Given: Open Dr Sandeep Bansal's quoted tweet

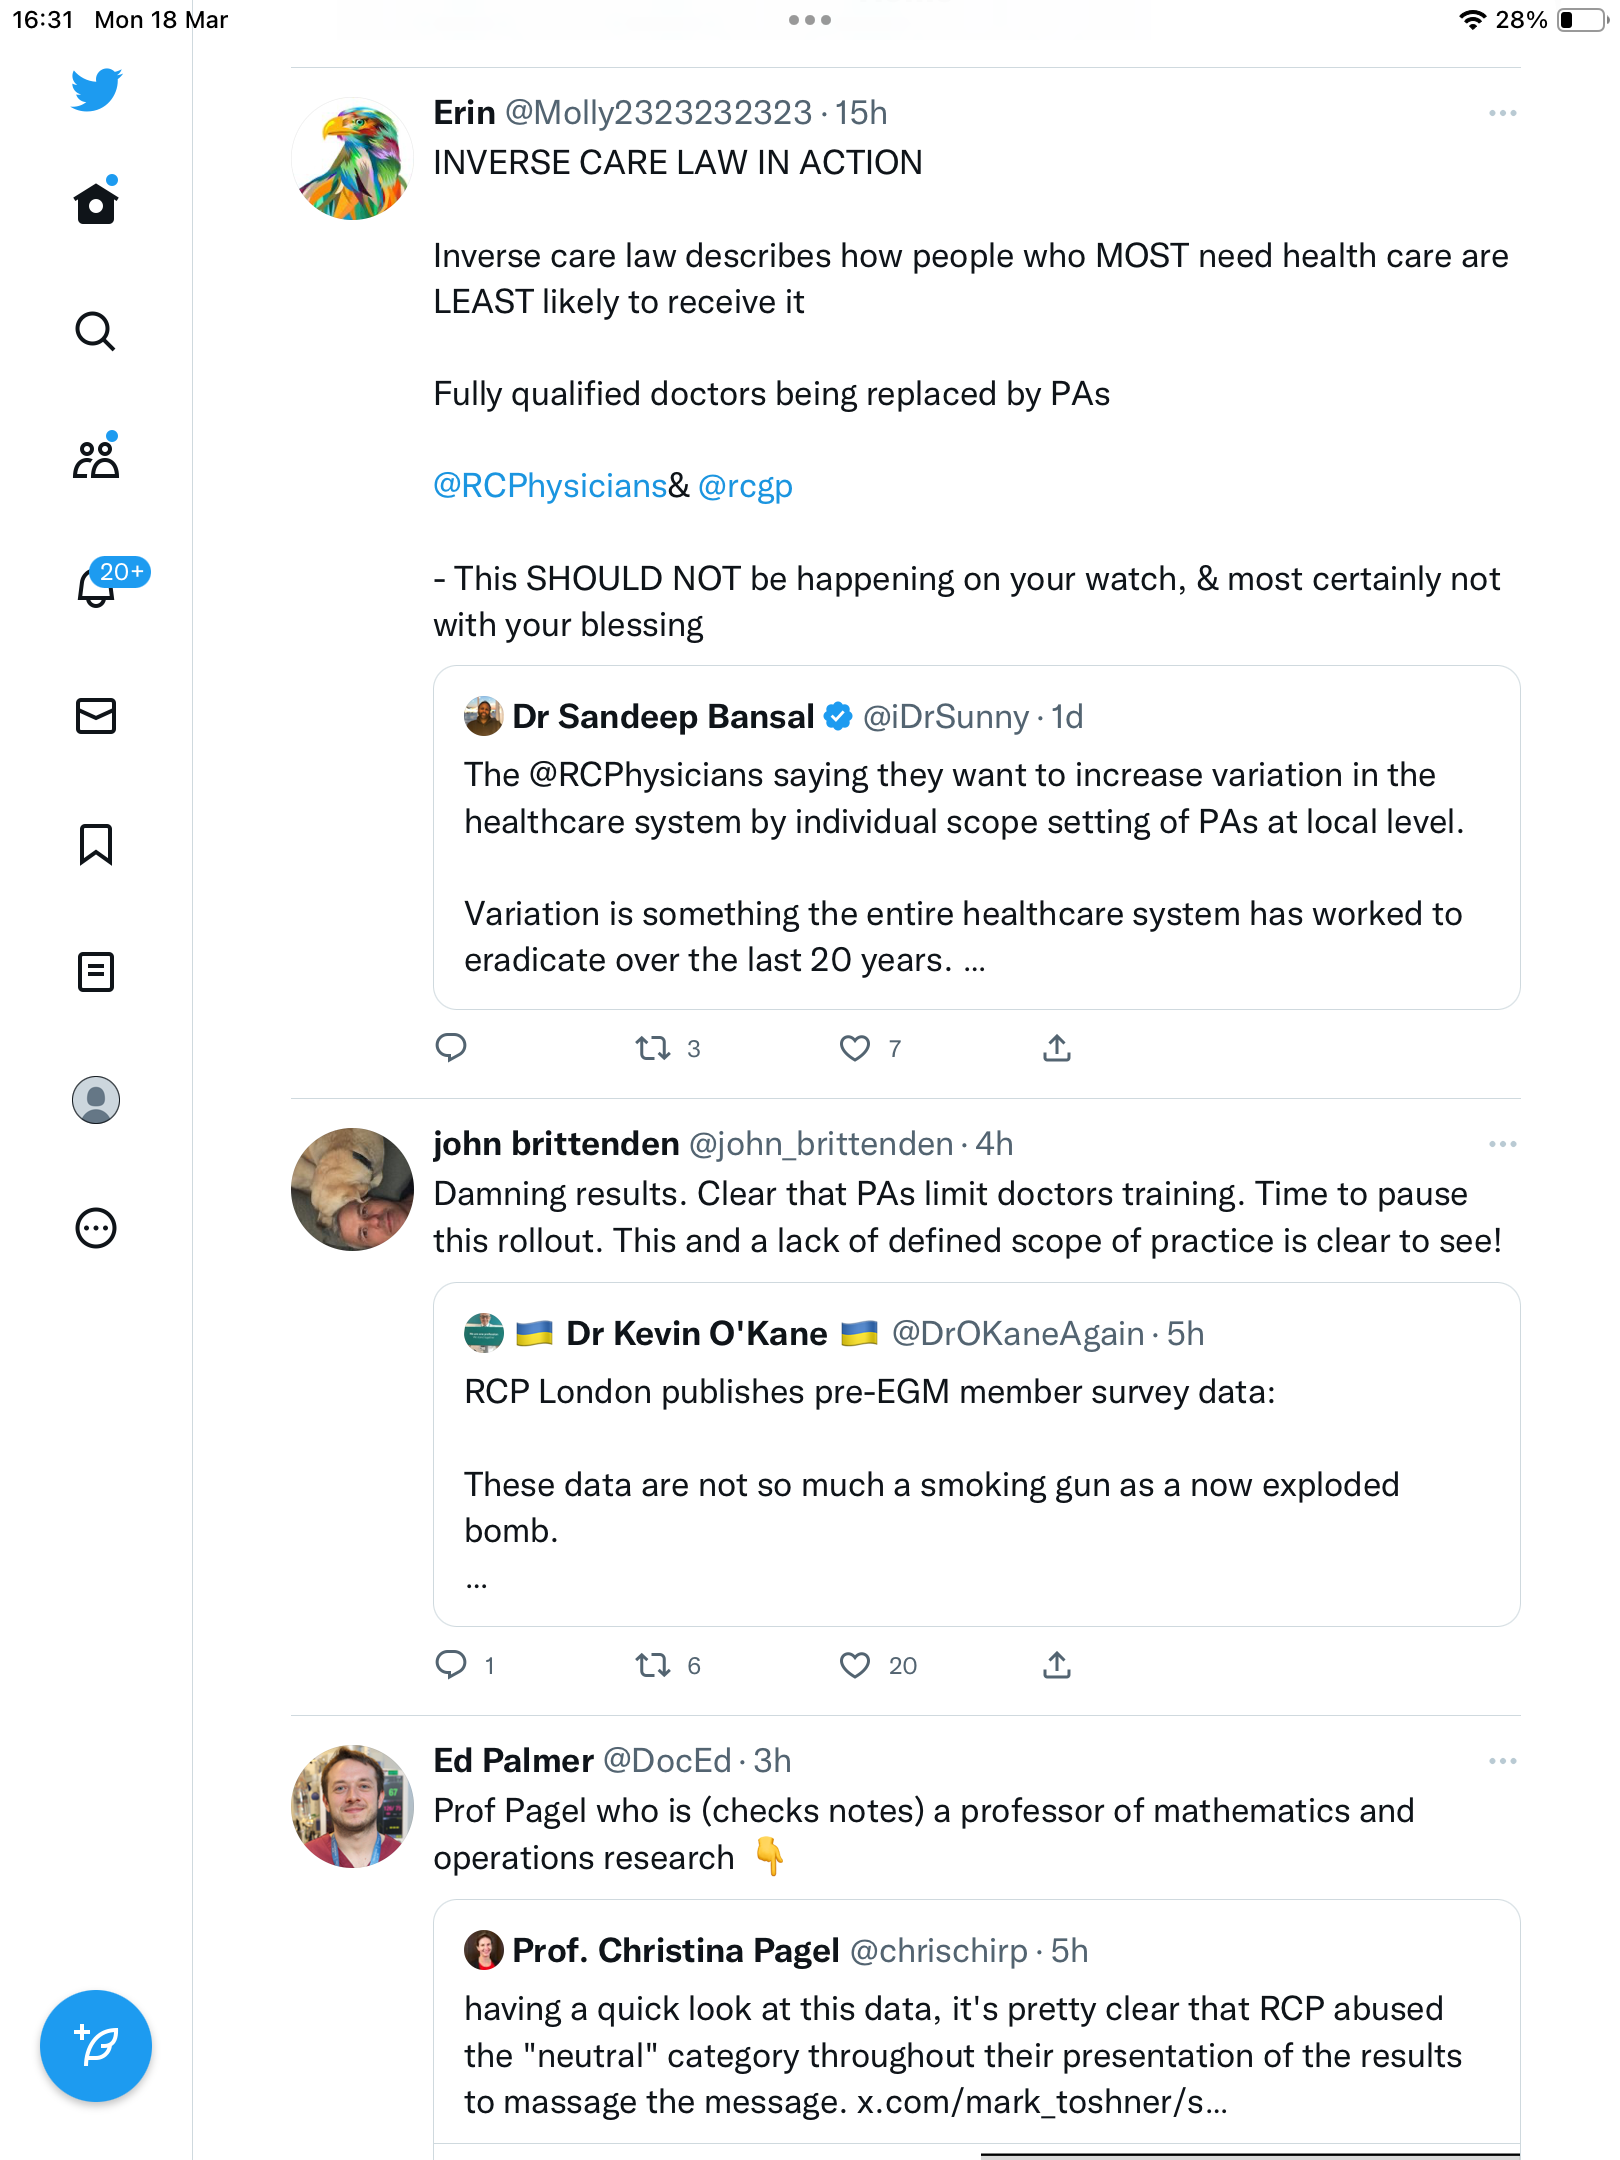Looking at the screenshot, I should point(976,837).
